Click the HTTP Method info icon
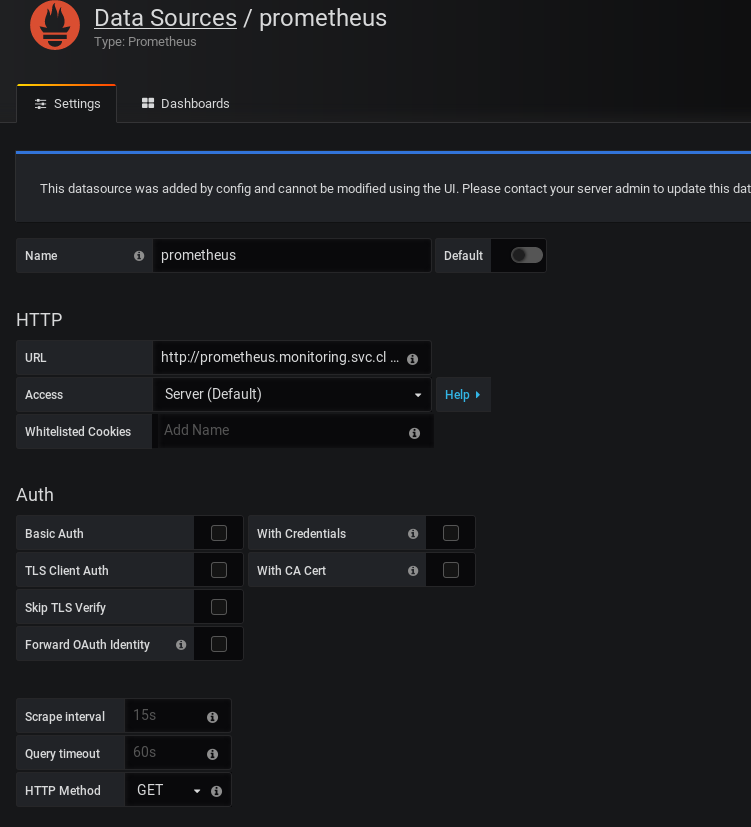Viewport: 751px width, 827px height. point(216,791)
